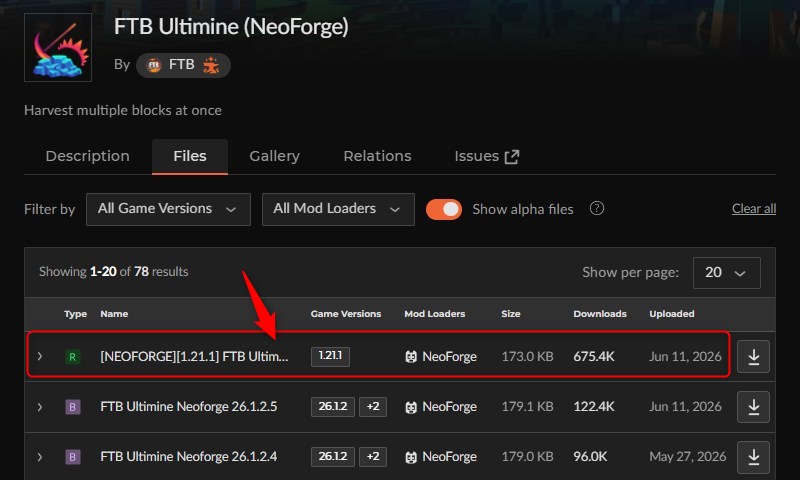This screenshot has width=800, height=480.
Task: Click the 26.1.2 version tag in 26.1.2.4 row
Action: (x=333, y=457)
